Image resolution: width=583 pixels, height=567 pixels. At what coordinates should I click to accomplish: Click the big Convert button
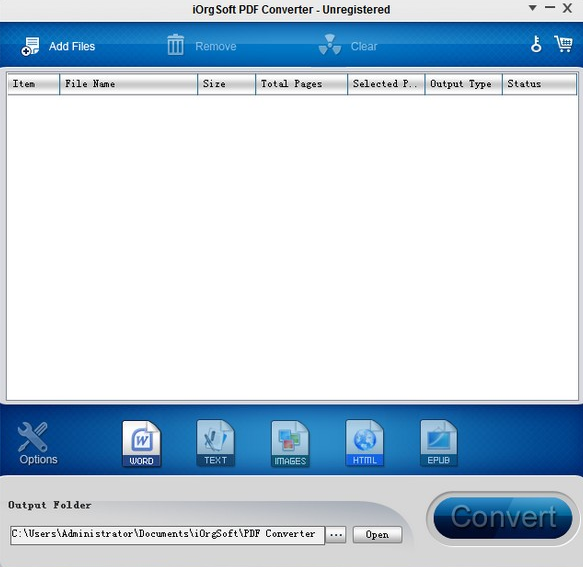tap(503, 518)
